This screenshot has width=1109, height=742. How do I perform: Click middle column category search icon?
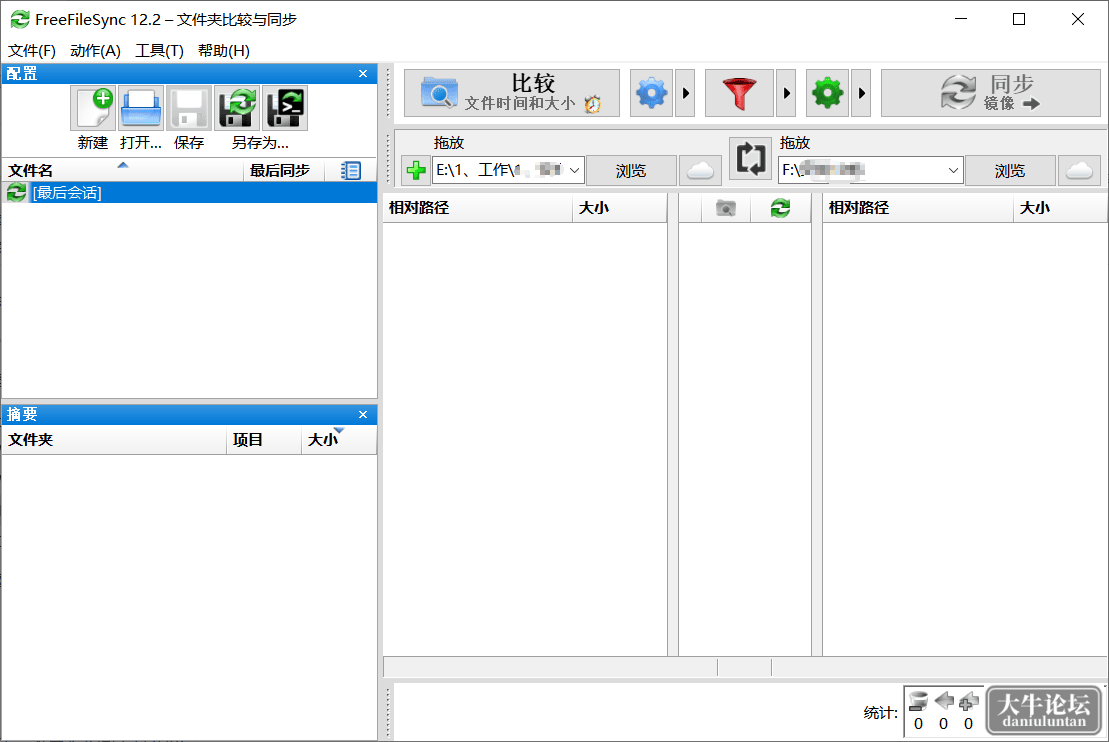tap(726, 208)
